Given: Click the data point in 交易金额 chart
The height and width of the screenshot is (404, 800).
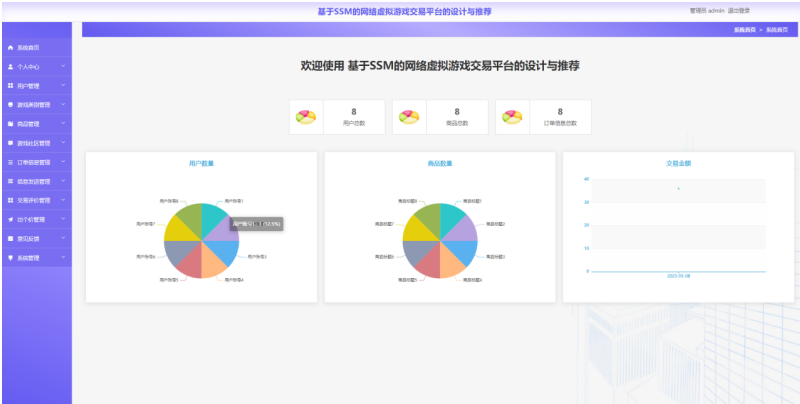Looking at the screenshot, I should pyautogui.click(x=679, y=189).
